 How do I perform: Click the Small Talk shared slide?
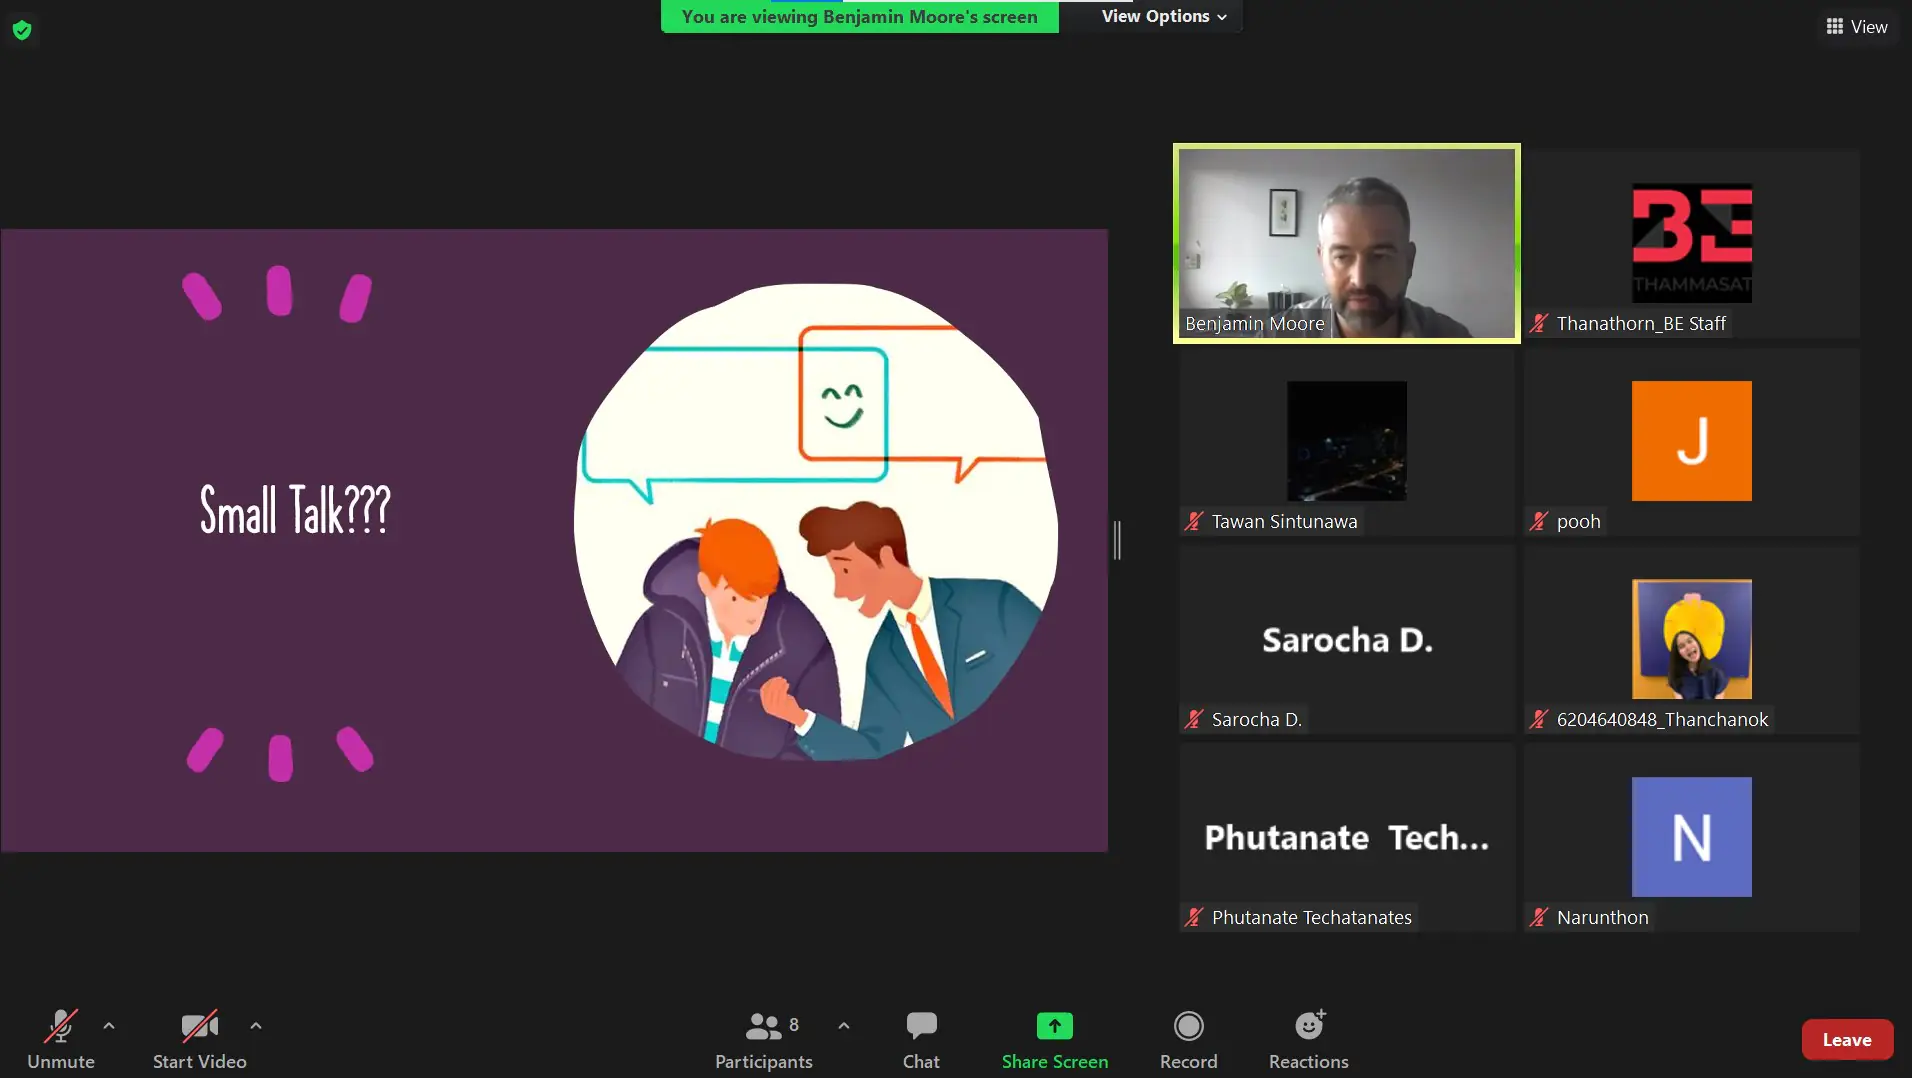pos(554,540)
